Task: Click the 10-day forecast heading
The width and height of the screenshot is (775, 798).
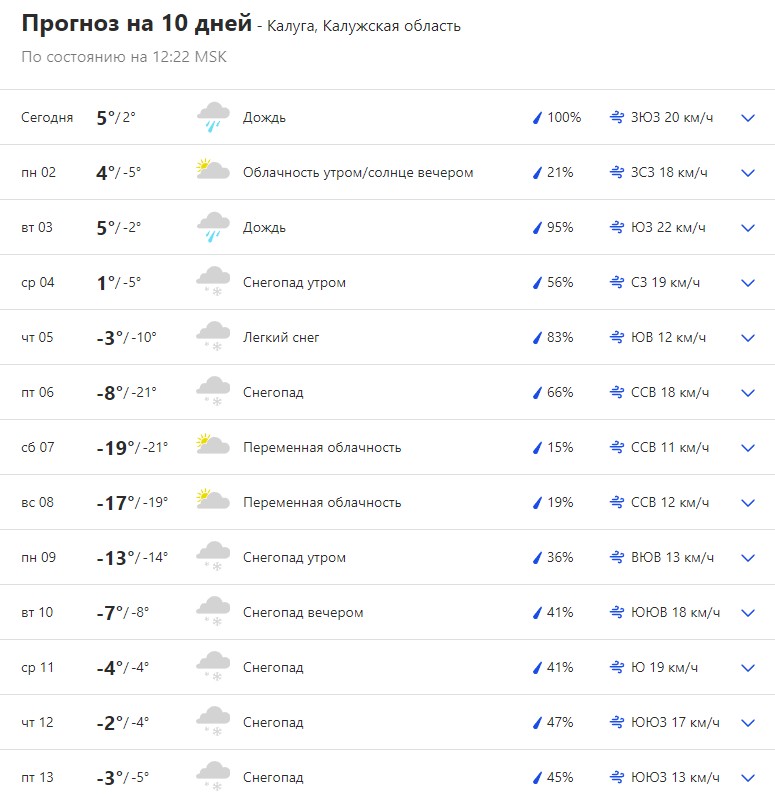Action: tap(136, 25)
